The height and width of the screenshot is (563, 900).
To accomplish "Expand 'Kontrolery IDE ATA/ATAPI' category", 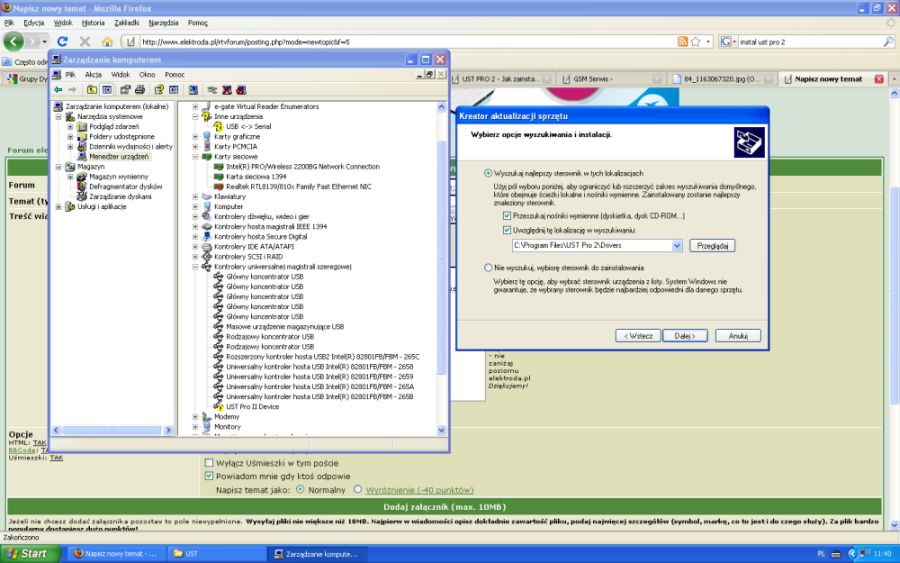I will [195, 247].
